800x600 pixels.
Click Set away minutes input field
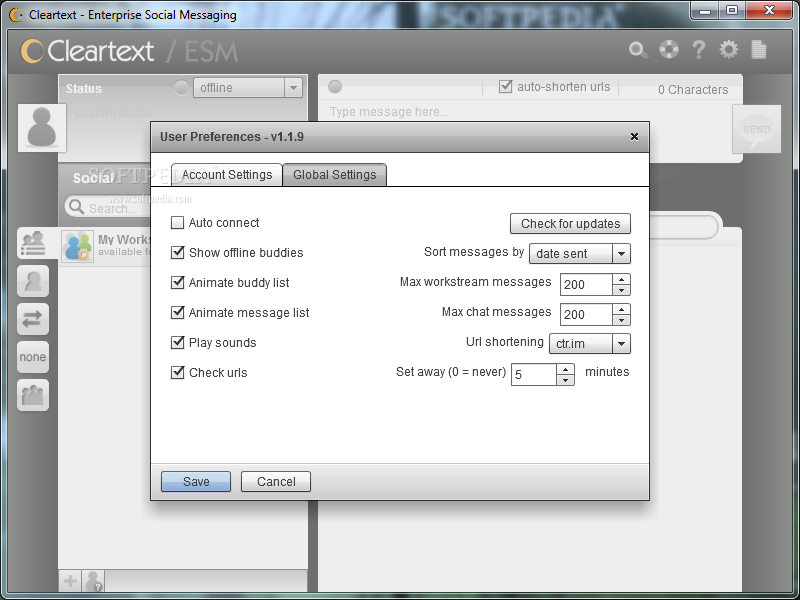pyautogui.click(x=533, y=374)
